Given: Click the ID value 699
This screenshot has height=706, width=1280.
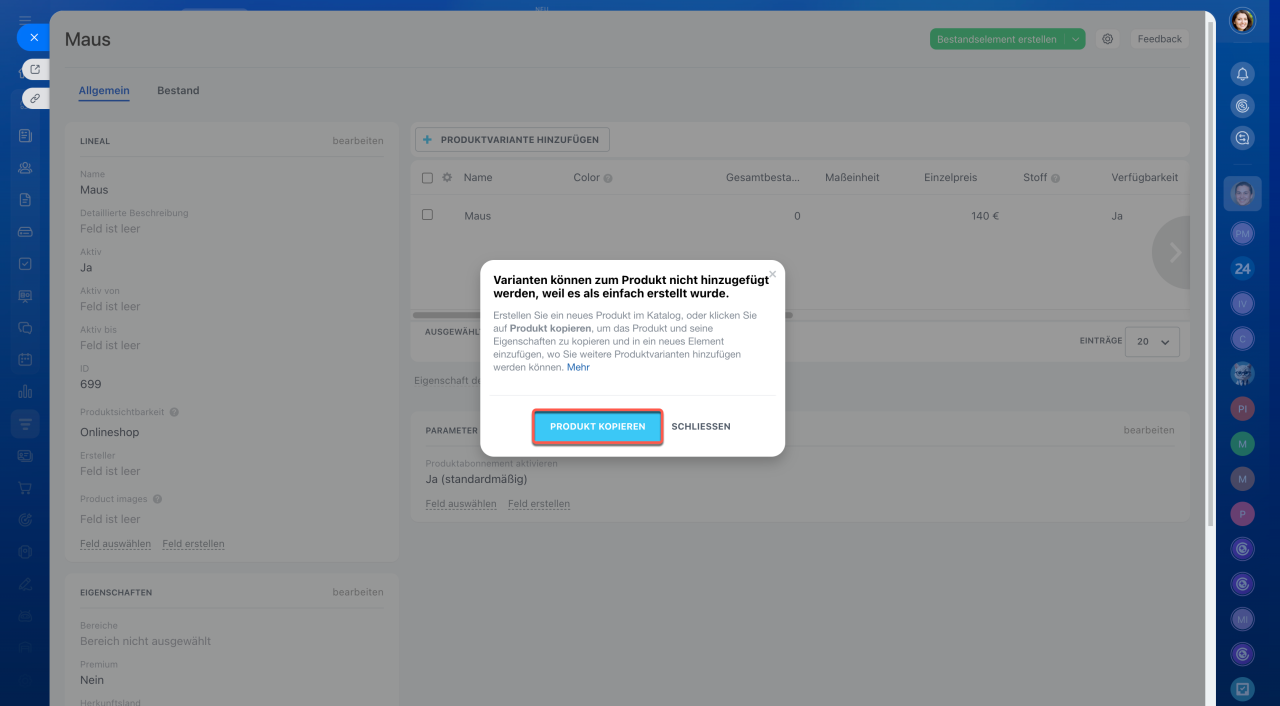Looking at the screenshot, I should tap(90, 384).
